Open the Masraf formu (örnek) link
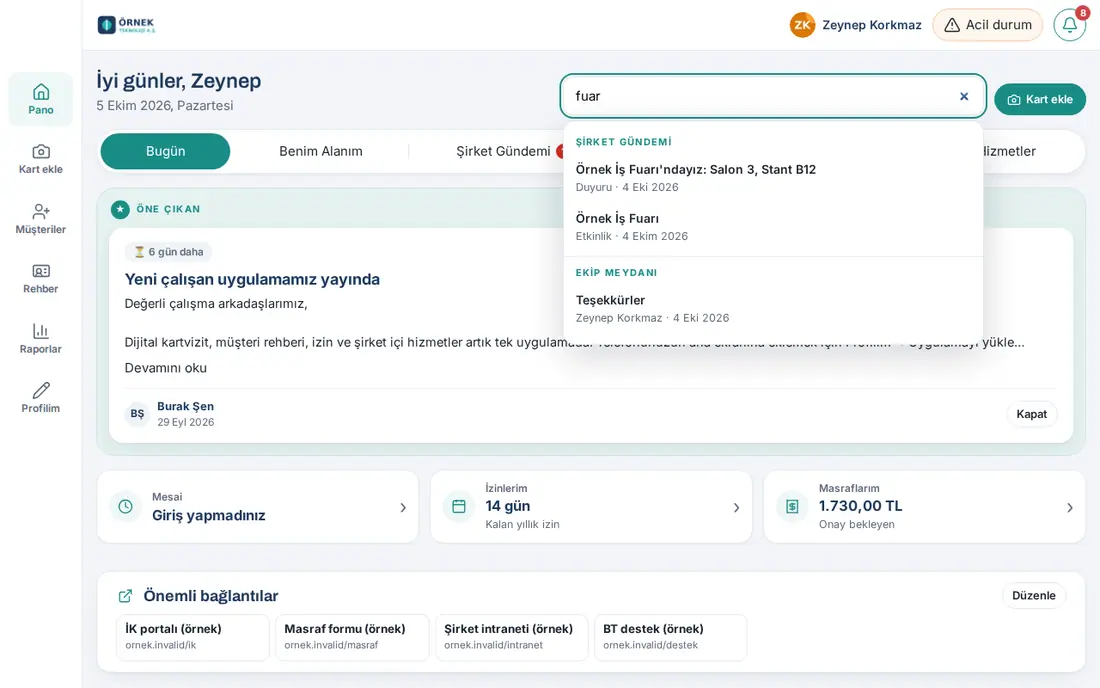 (x=351, y=637)
